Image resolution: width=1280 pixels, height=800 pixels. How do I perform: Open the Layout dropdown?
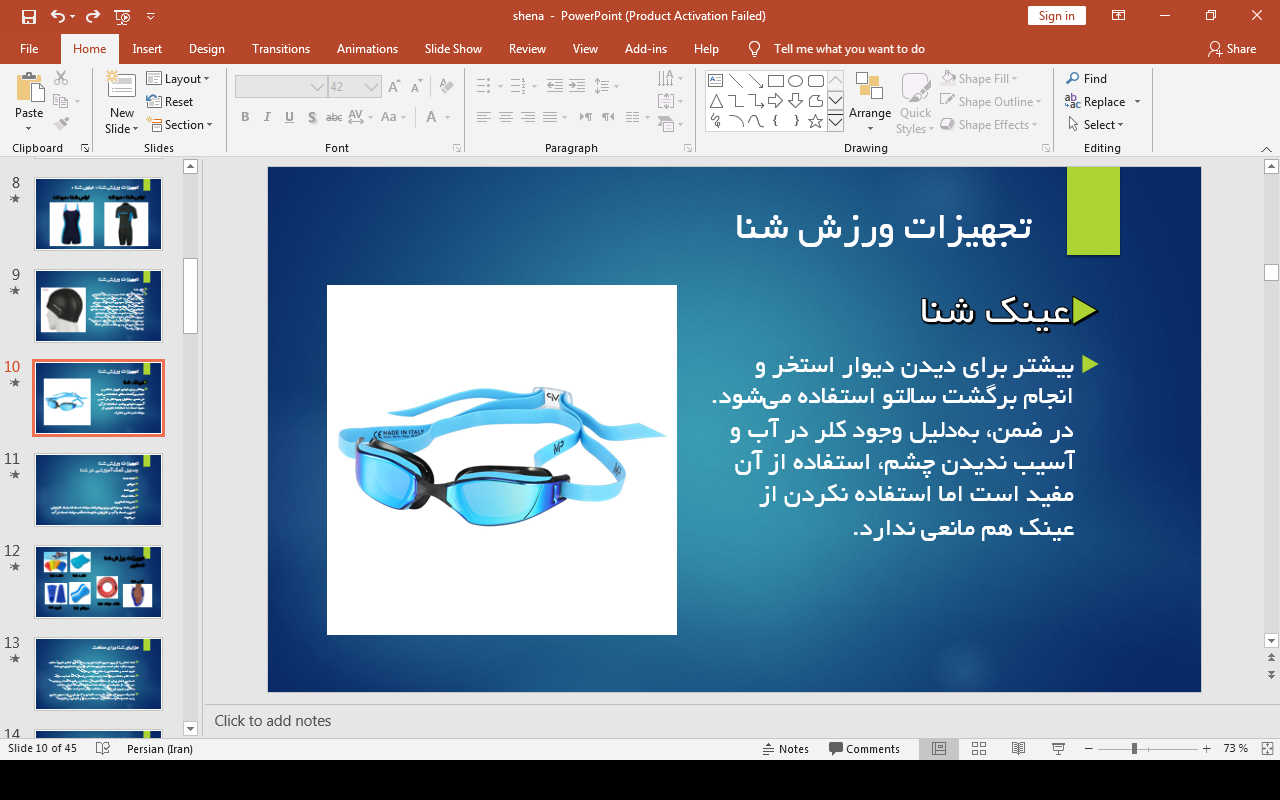[178, 79]
